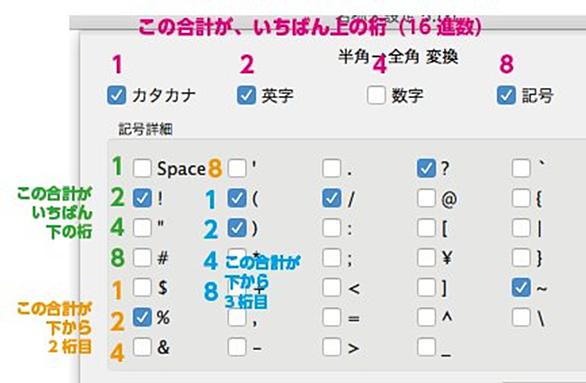
Task: Check the ¥ symbol checkbox
Action: [x=426, y=258]
